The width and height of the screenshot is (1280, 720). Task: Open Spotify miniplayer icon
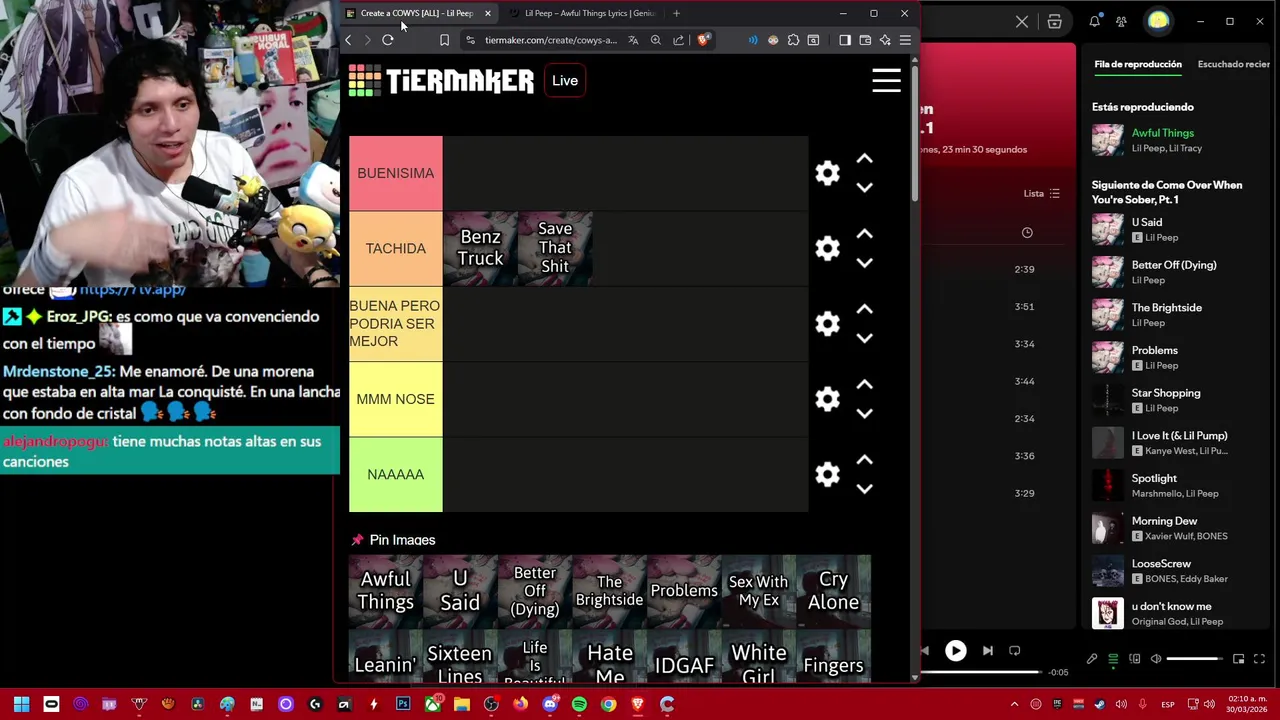click(1238, 659)
